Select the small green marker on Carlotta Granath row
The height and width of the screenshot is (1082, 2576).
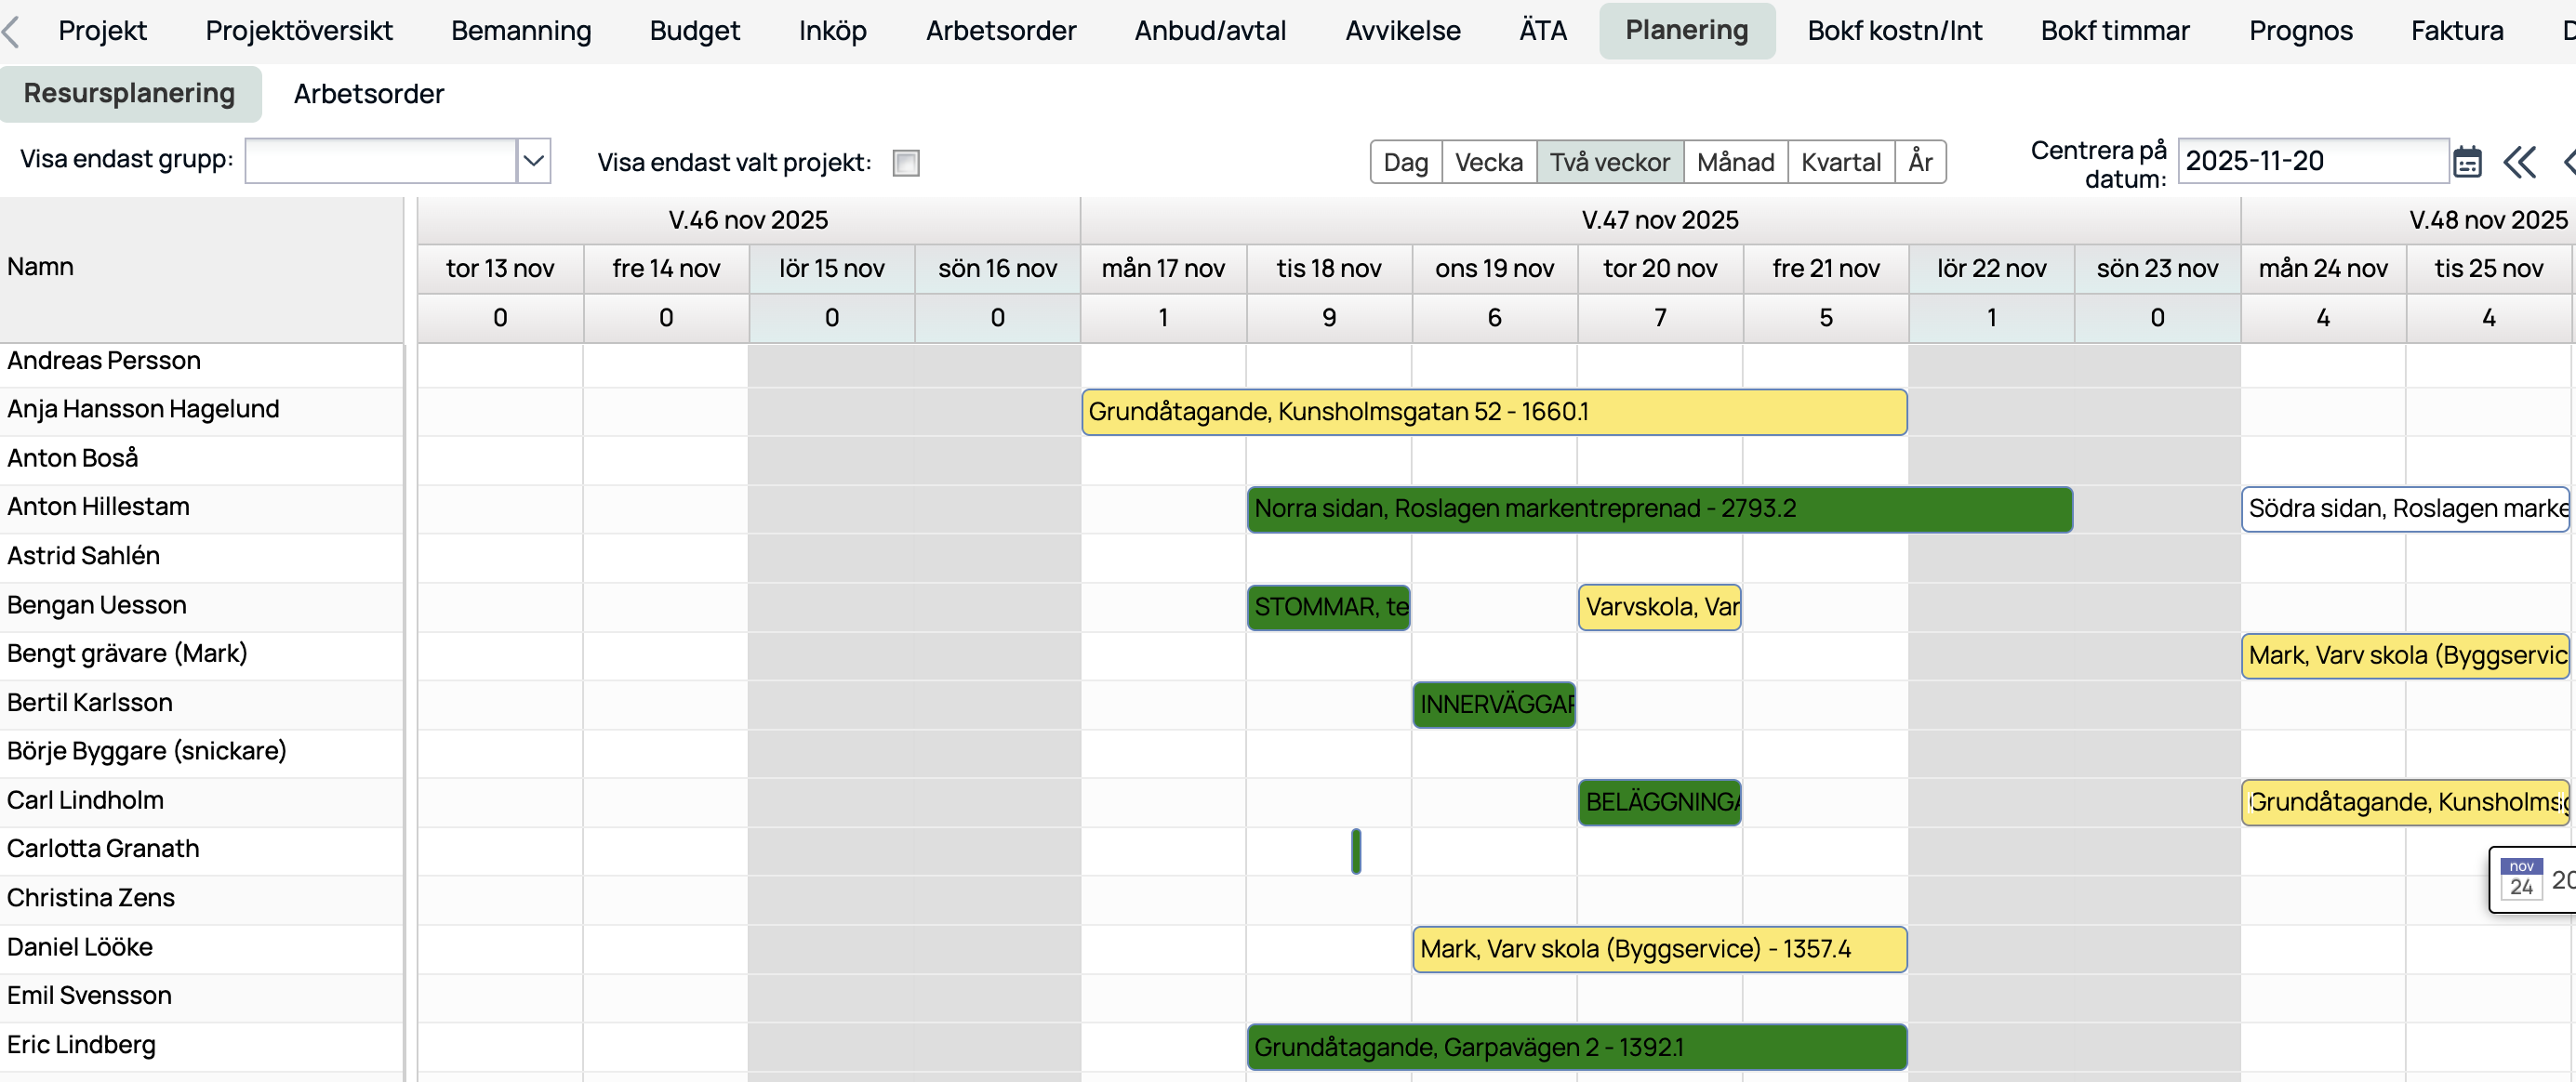1356,851
